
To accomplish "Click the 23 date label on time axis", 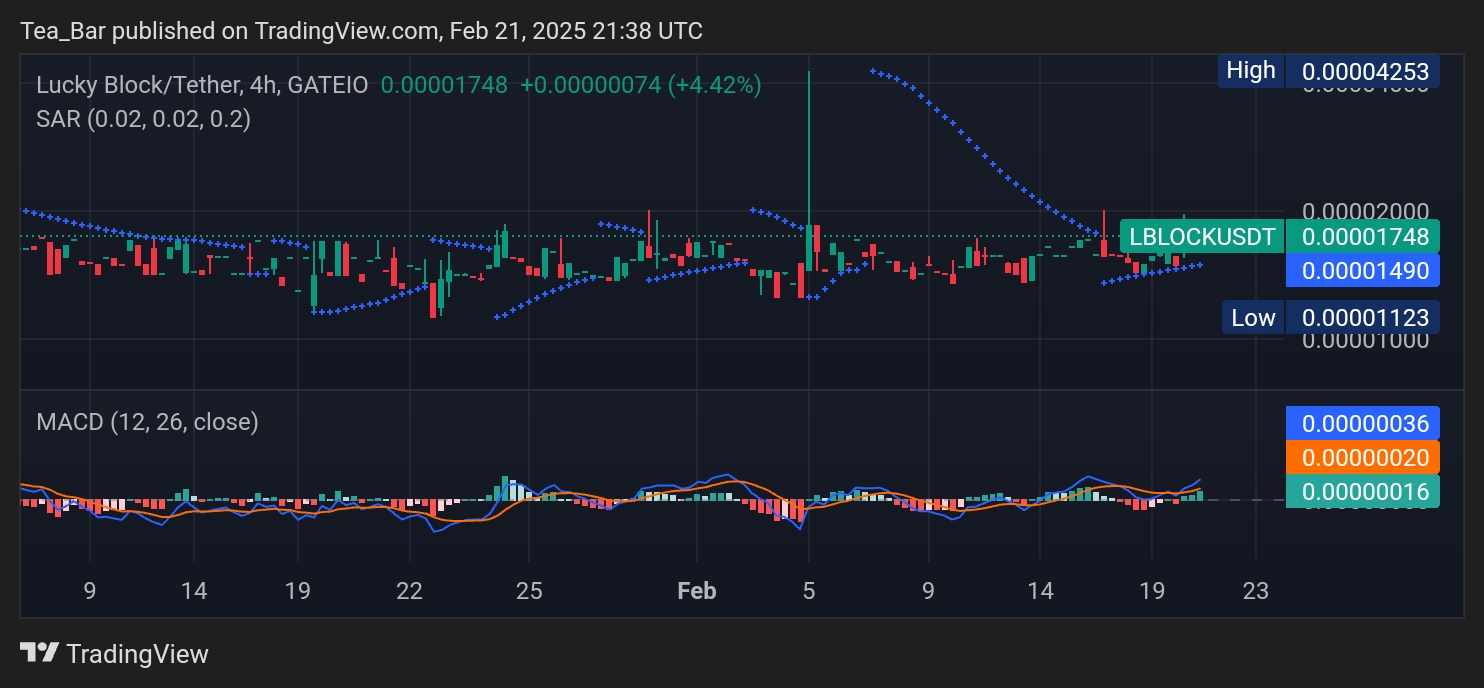I will pos(1255,591).
